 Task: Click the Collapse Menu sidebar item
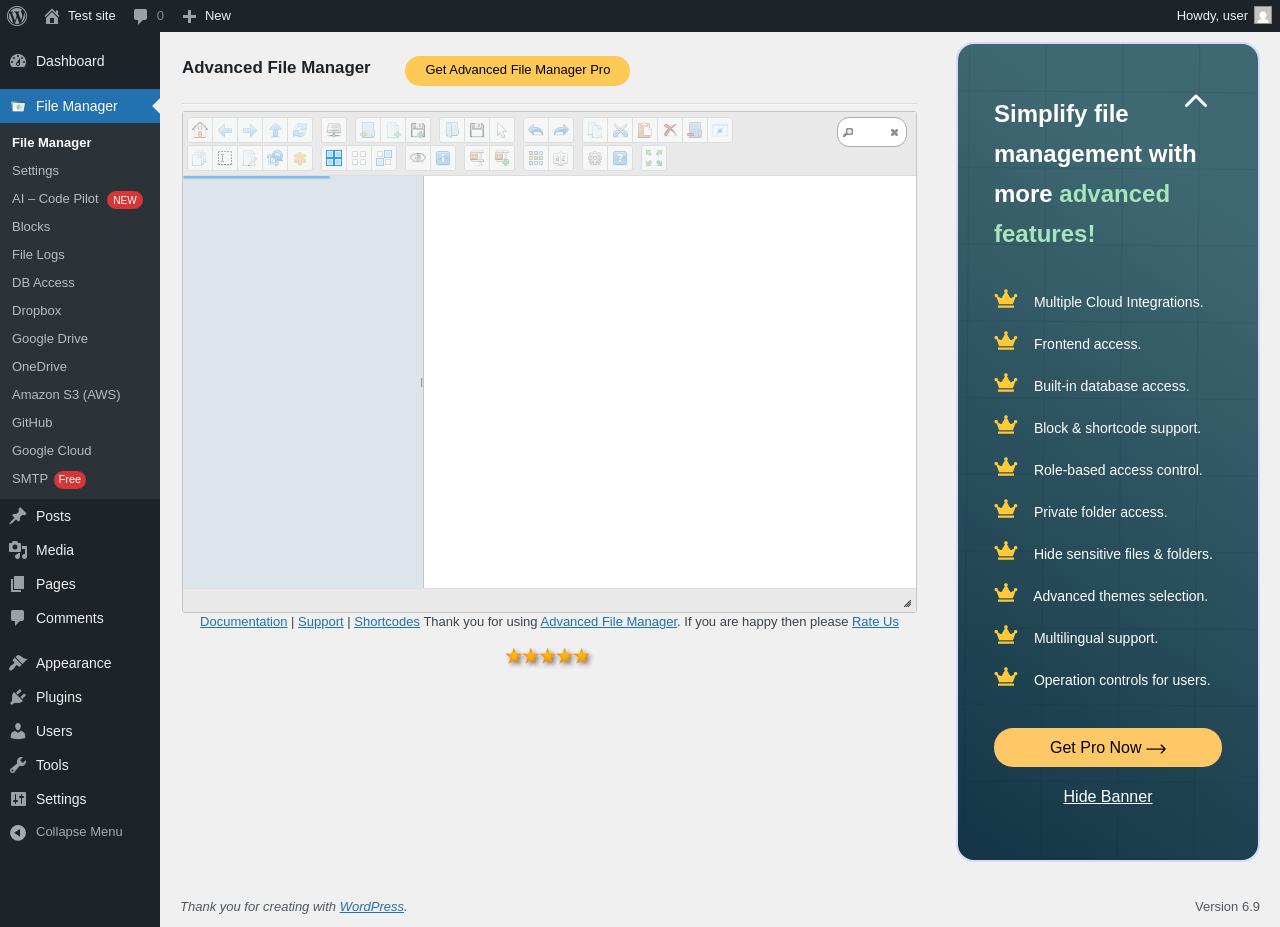[80, 832]
